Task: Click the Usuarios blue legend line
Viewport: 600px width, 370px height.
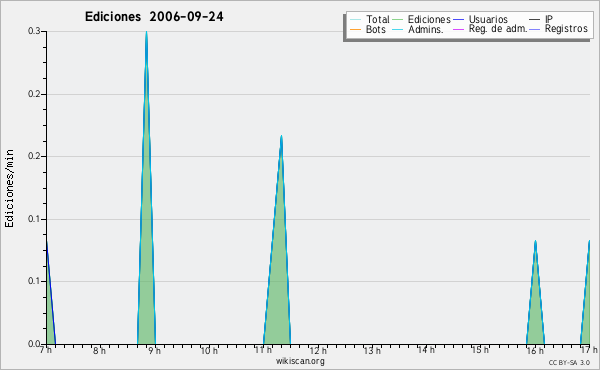Action: click(458, 20)
